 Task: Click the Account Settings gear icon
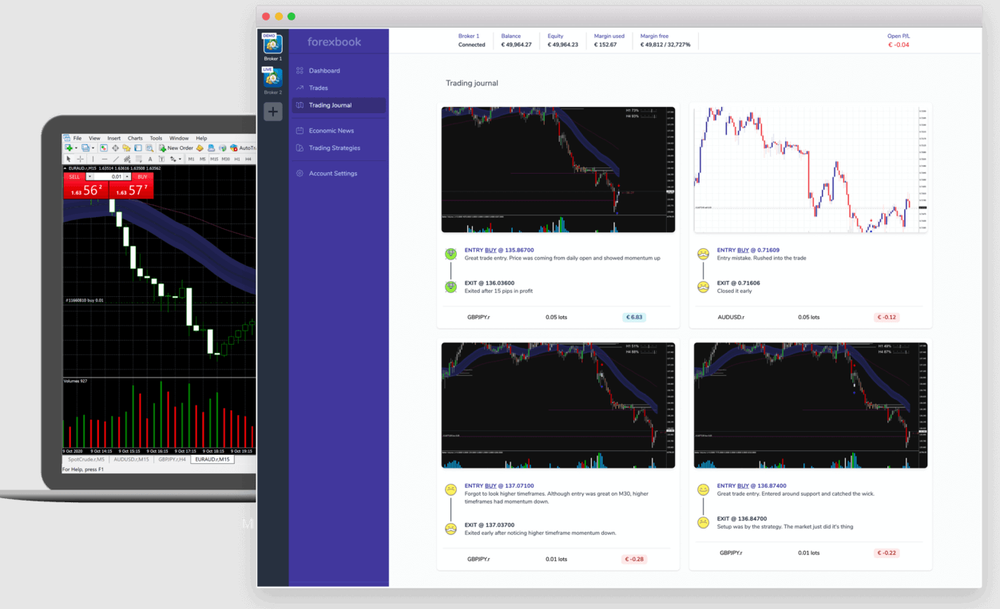300,173
